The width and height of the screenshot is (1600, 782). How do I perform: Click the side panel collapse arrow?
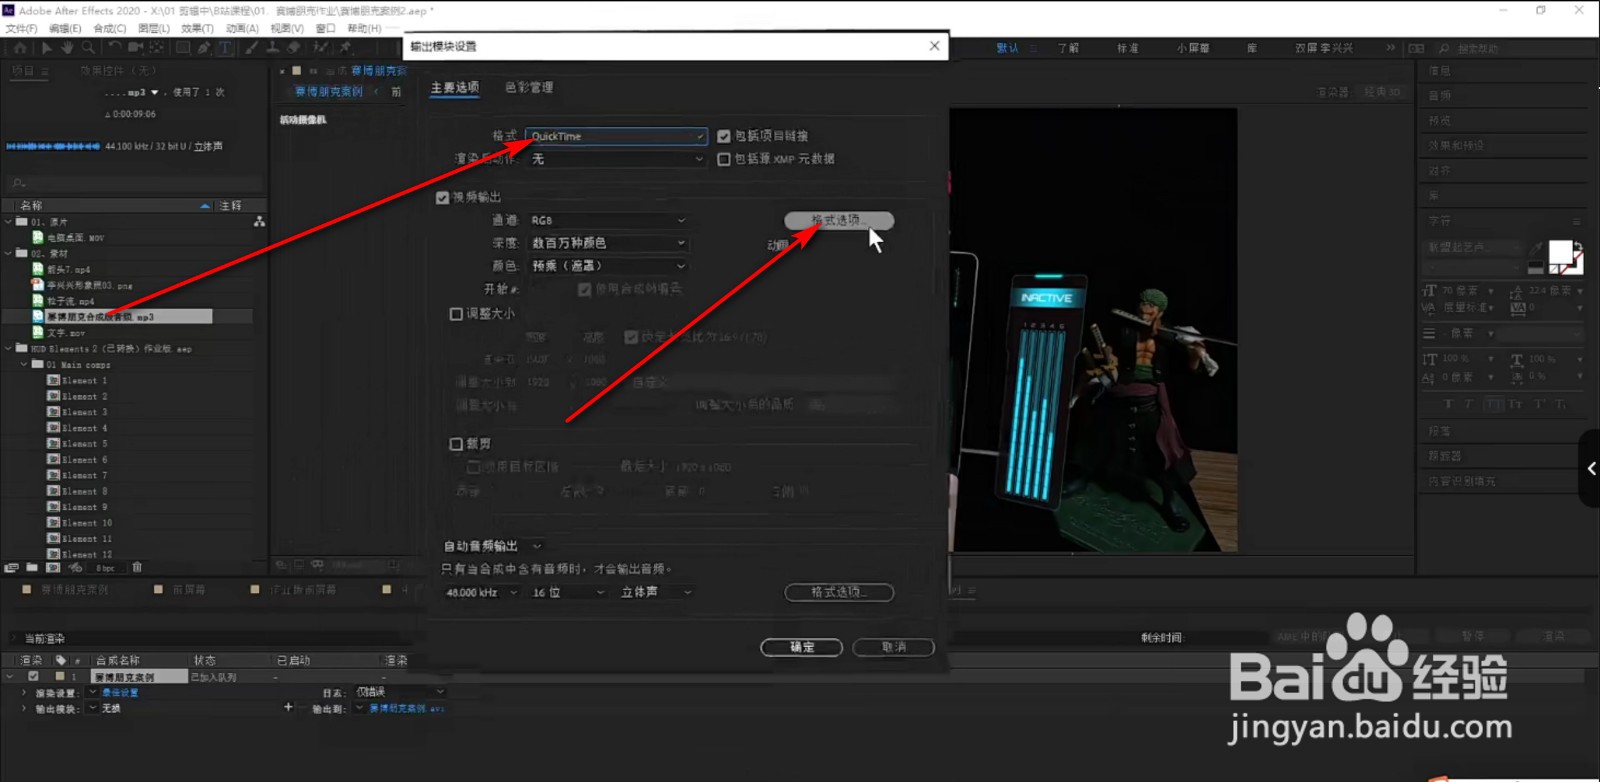click(x=1590, y=468)
